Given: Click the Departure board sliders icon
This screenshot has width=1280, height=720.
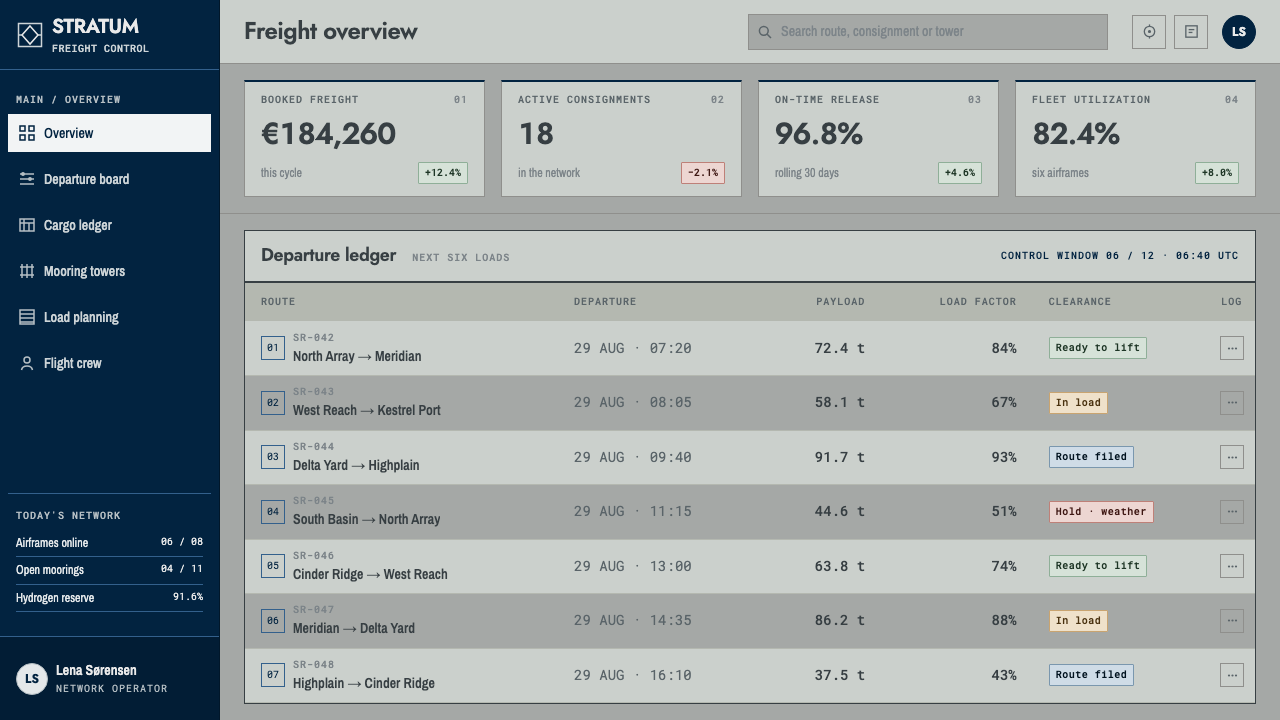Looking at the screenshot, I should 27,179.
